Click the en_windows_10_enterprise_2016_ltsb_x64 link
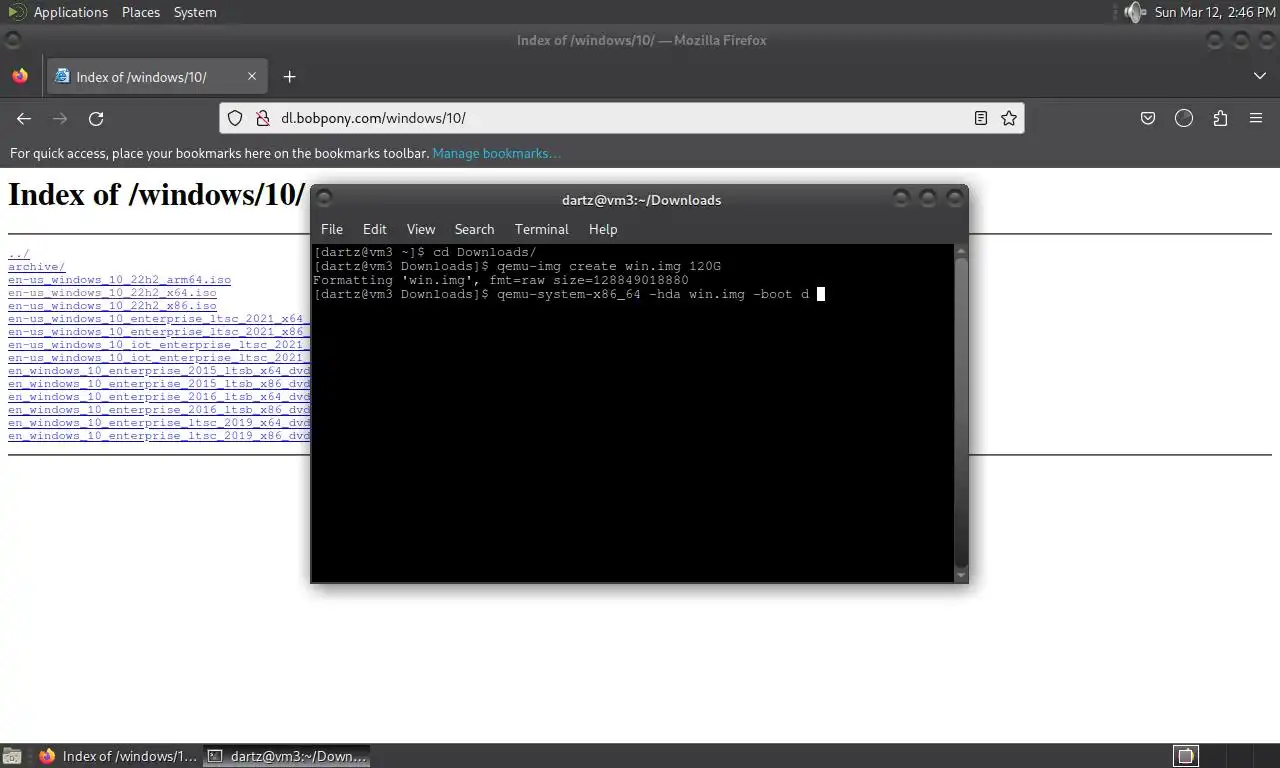Image resolution: width=1280 pixels, height=768 pixels. [159, 397]
